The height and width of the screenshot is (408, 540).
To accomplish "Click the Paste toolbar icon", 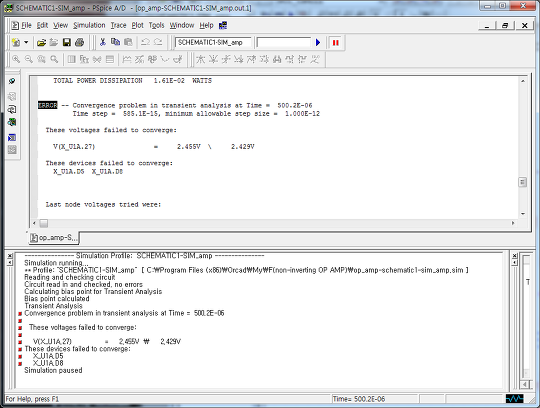I will click(x=128, y=42).
